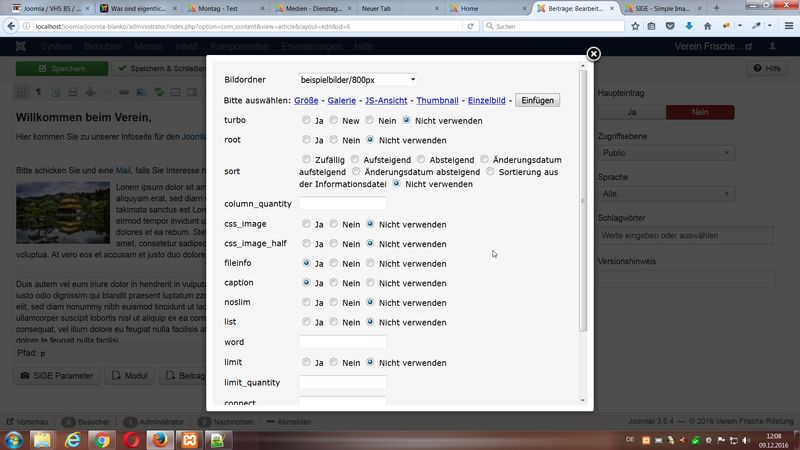Open the XAMPP taskbar icon
The width and height of the screenshot is (800, 450).
pyautogui.click(x=189, y=440)
